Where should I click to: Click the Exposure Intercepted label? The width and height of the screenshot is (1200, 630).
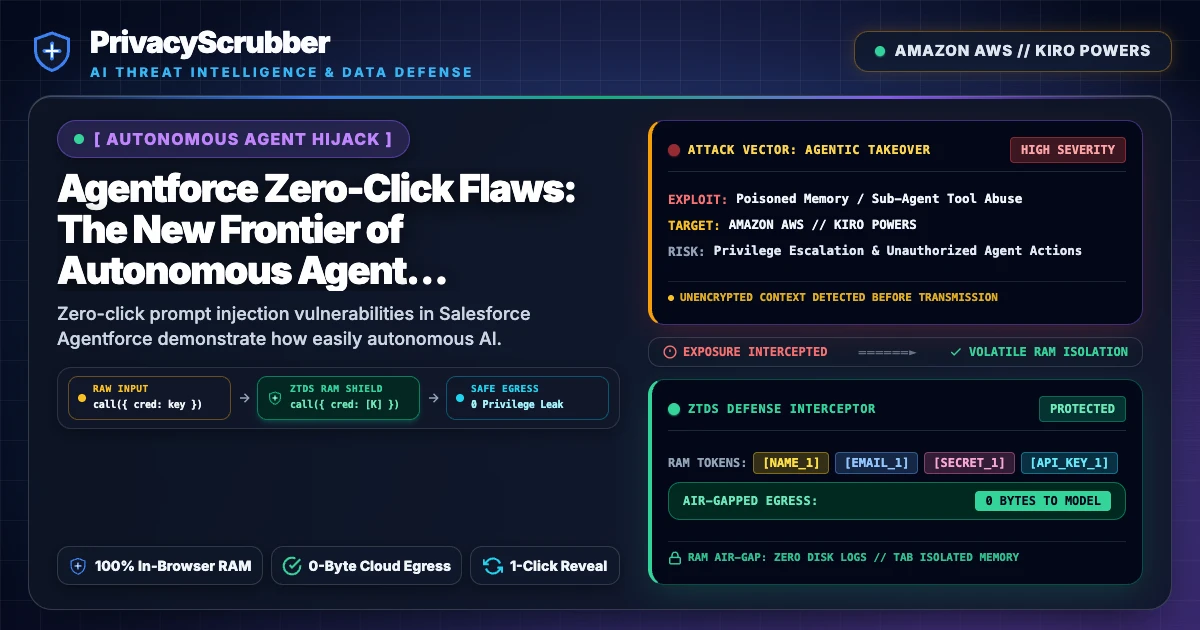coord(755,352)
